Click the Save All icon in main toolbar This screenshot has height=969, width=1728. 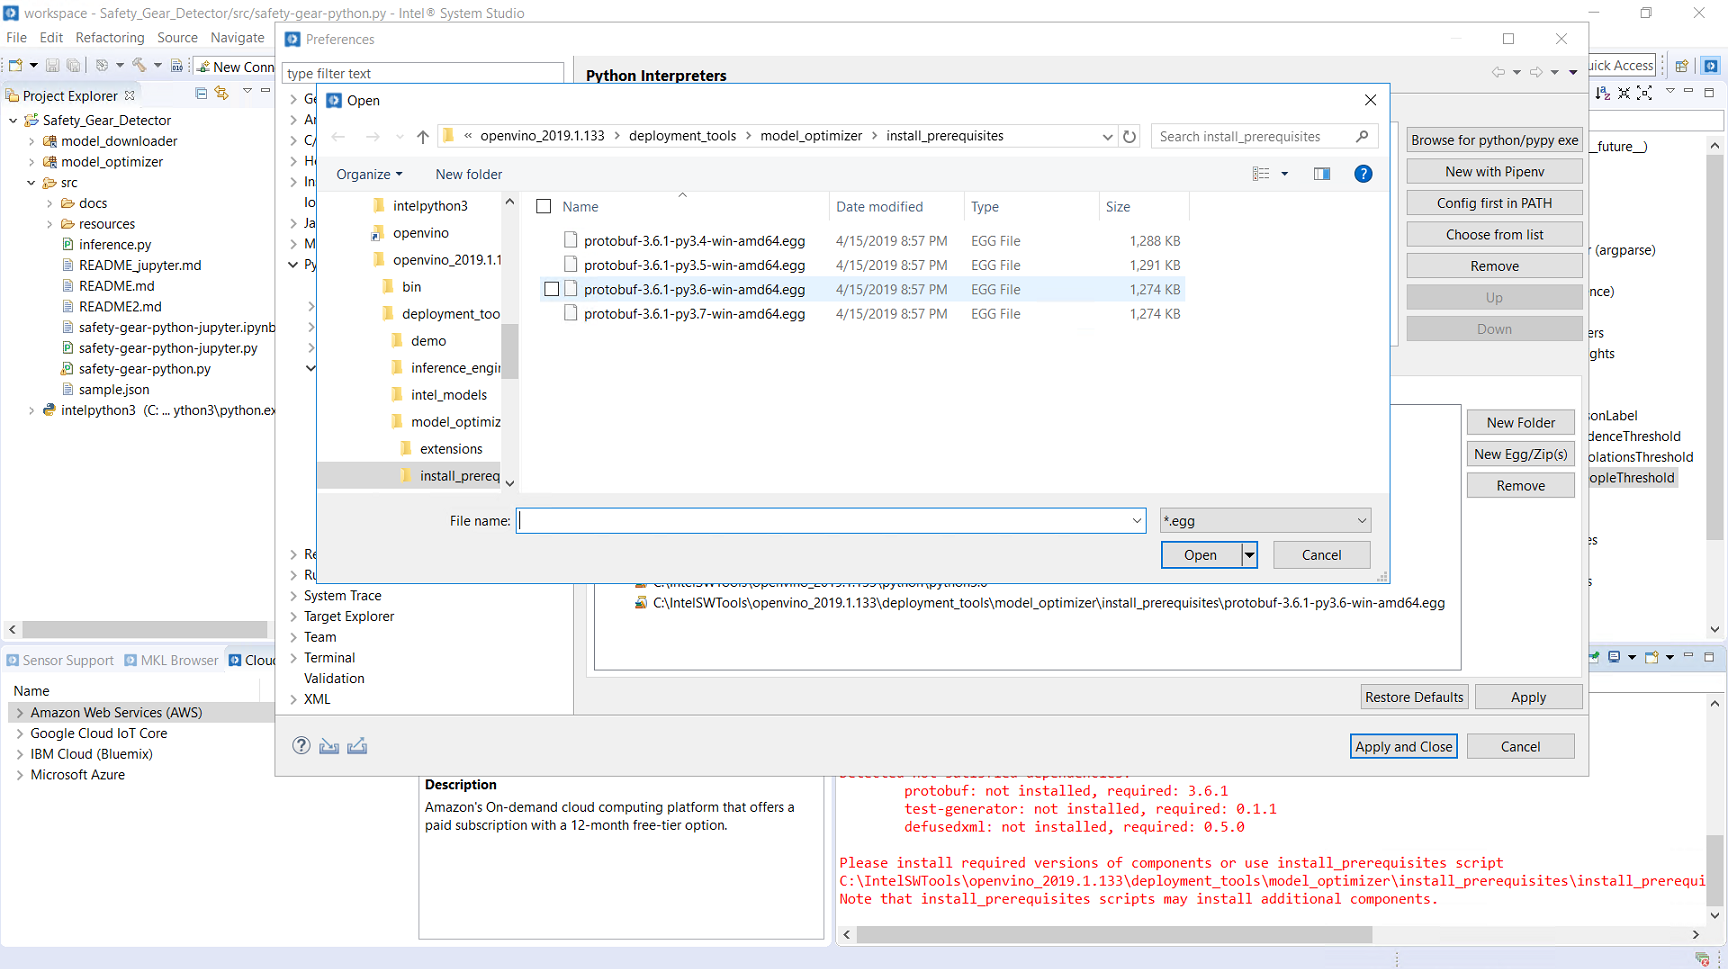pyautogui.click(x=73, y=66)
